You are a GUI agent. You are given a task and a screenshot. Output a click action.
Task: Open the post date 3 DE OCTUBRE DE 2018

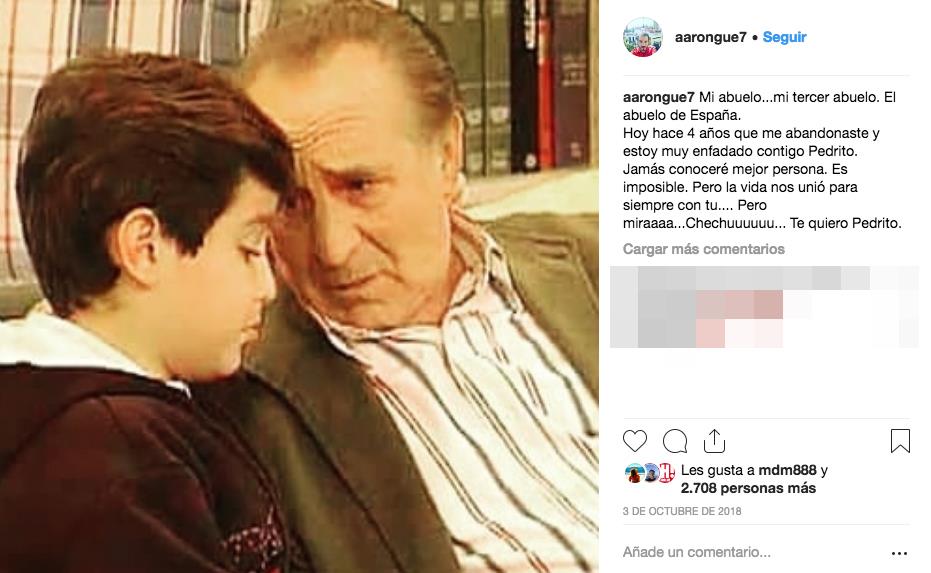682,511
